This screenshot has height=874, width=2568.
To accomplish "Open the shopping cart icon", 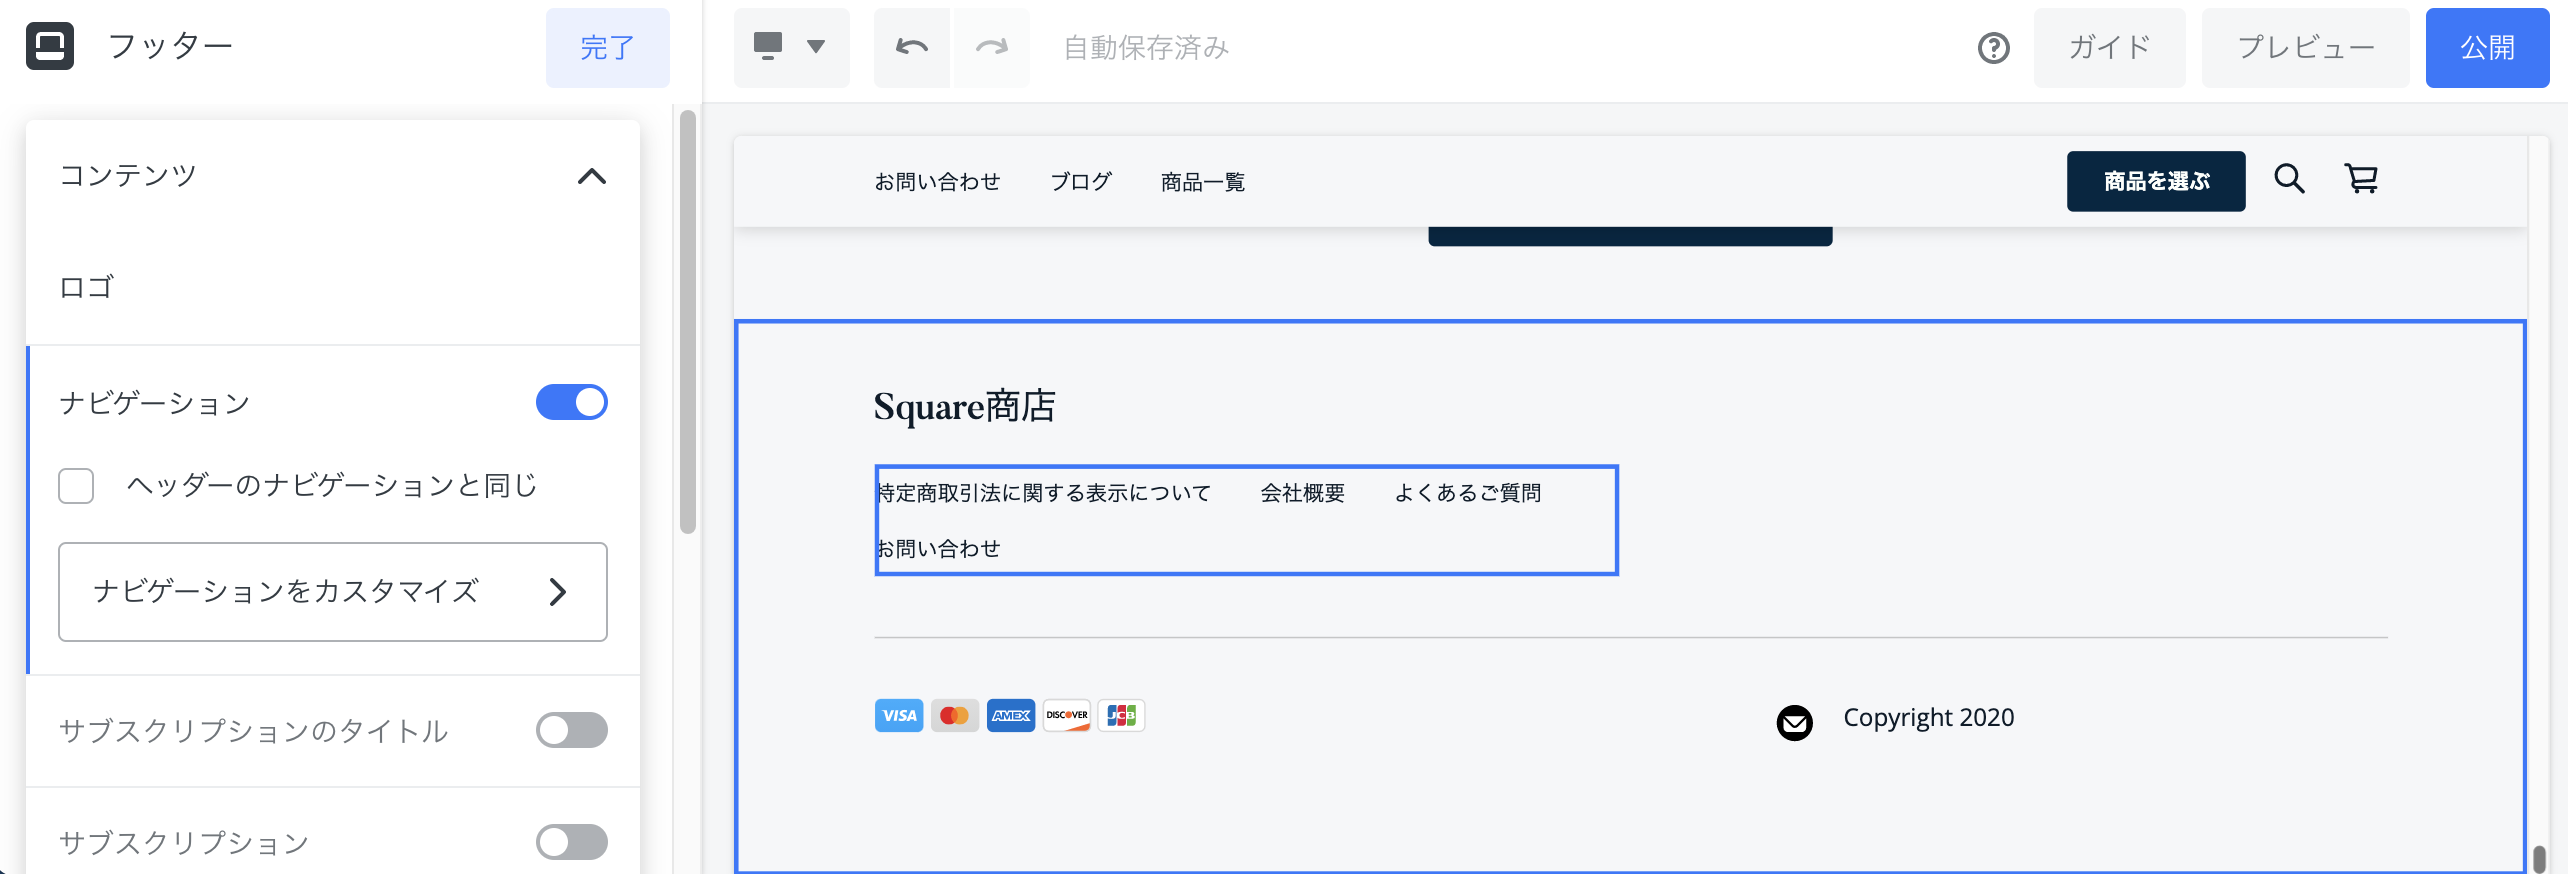I will [2361, 180].
